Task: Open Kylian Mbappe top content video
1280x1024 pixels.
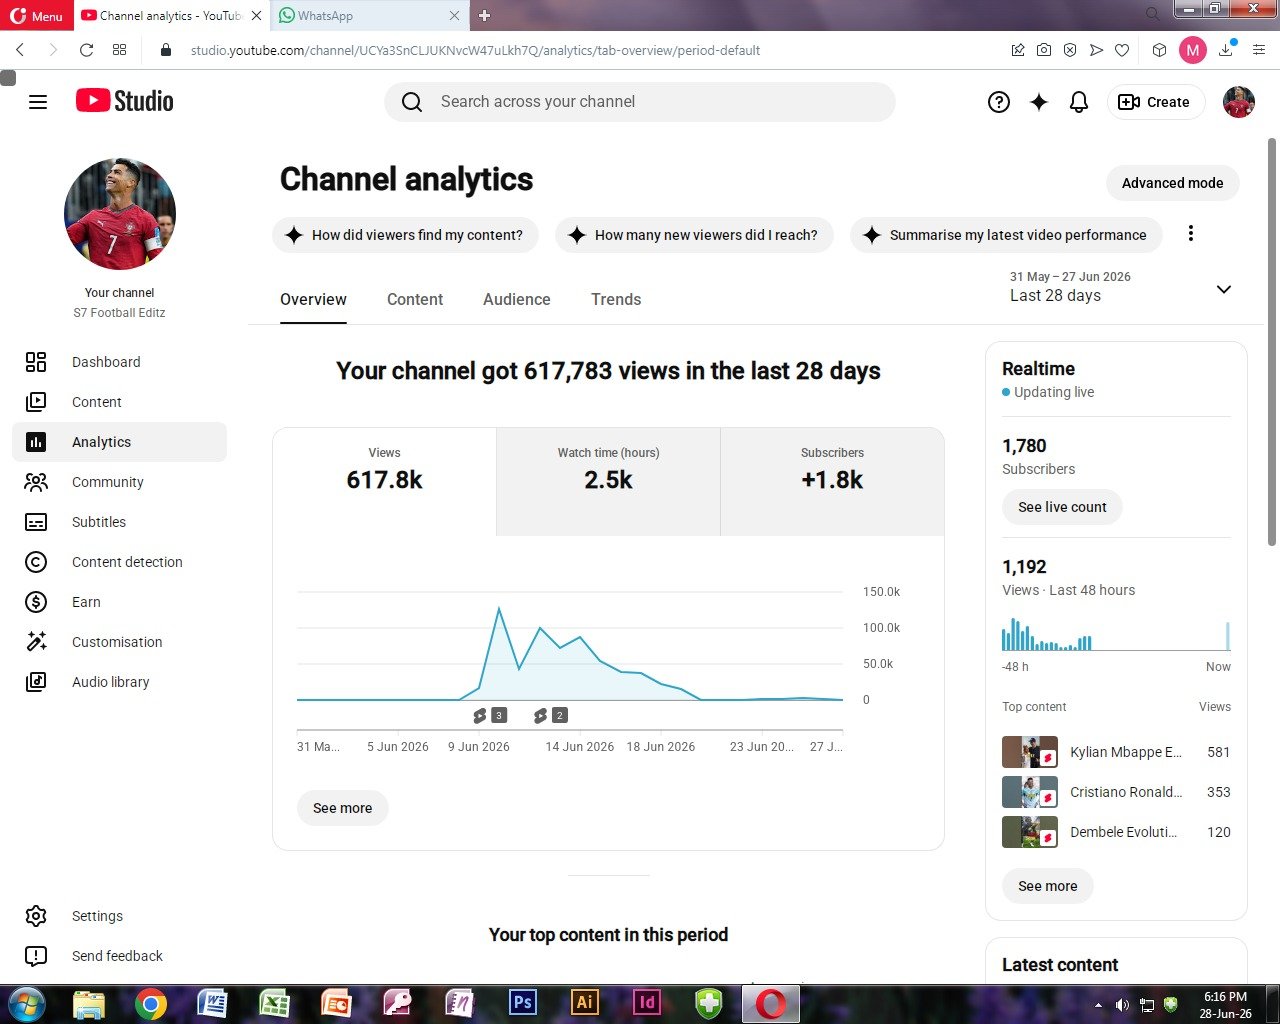Action: point(1116,752)
